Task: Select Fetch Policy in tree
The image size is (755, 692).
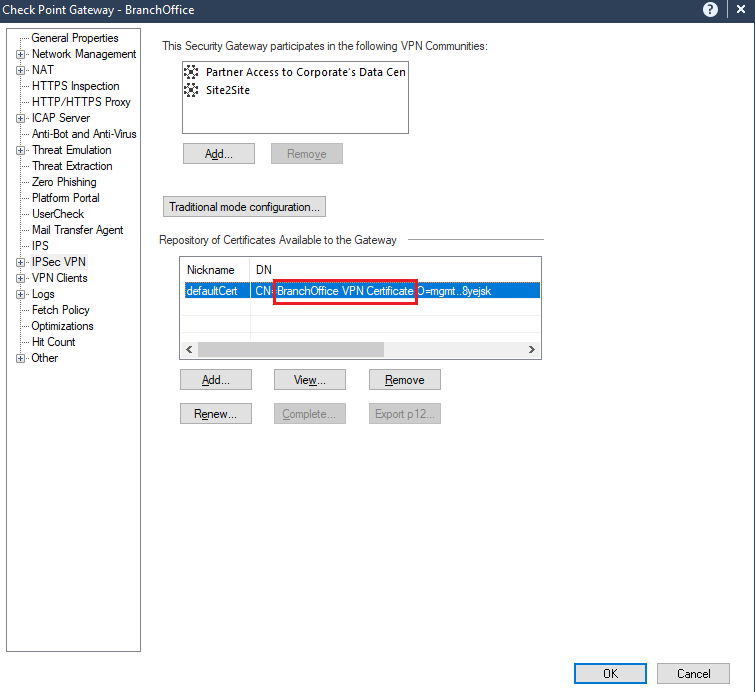Action: (60, 310)
